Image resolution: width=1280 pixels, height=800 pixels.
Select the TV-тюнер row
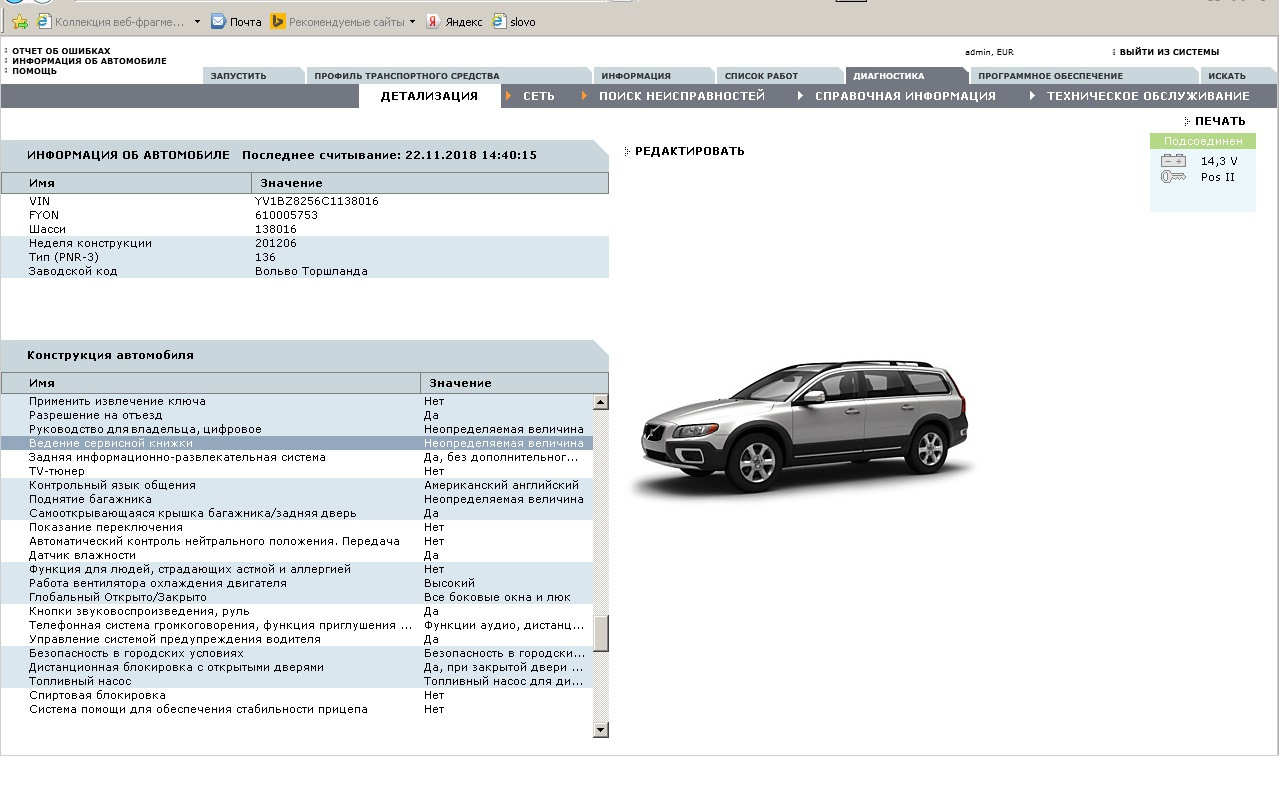pos(297,471)
